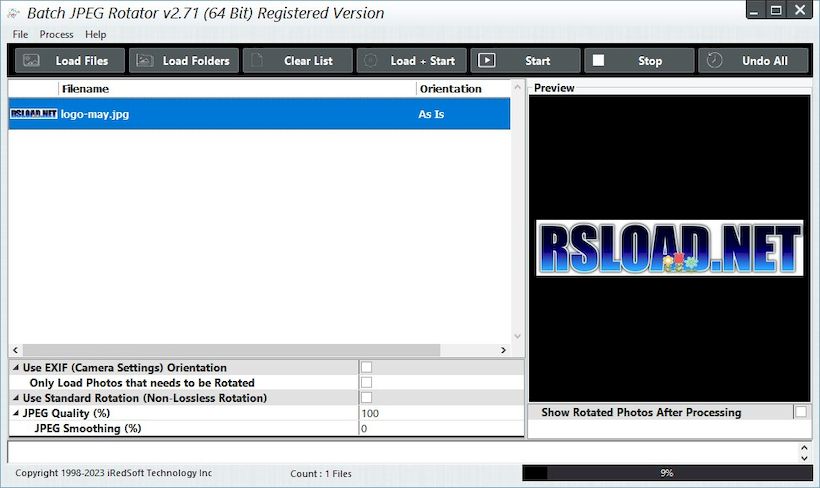Collapse the Use EXIF Orientation group
820x488 pixels.
(x=16, y=367)
